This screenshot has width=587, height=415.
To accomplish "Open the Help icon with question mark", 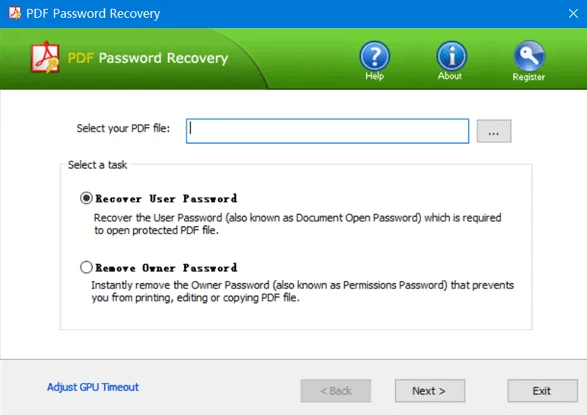I will pyautogui.click(x=375, y=56).
